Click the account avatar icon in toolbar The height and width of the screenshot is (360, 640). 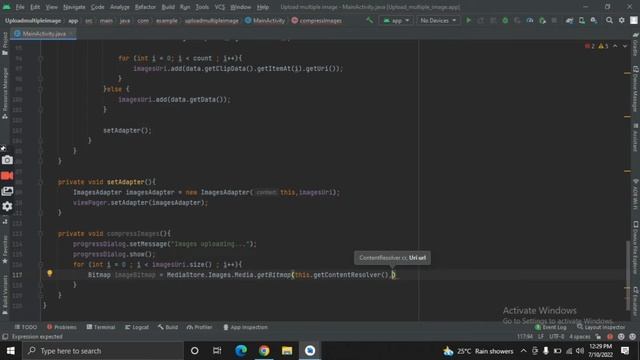click(x=634, y=20)
